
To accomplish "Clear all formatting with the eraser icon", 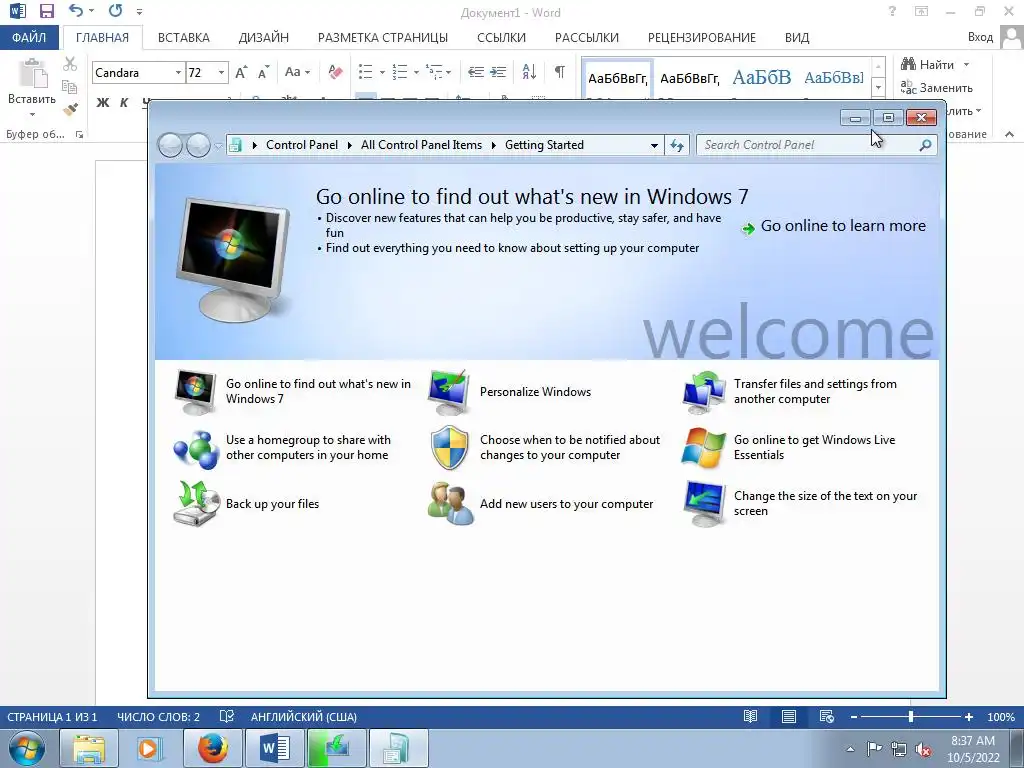I will pos(335,72).
